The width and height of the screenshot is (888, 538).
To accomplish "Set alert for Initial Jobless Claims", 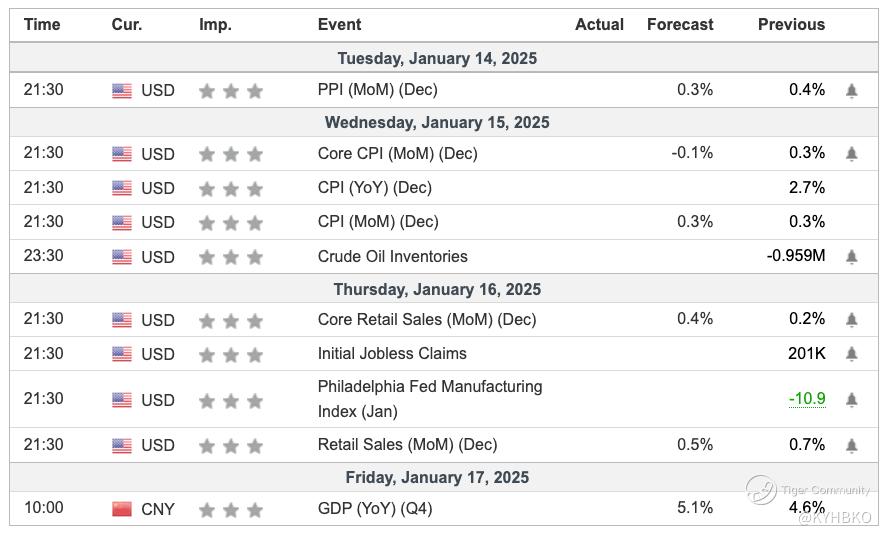I will click(851, 354).
